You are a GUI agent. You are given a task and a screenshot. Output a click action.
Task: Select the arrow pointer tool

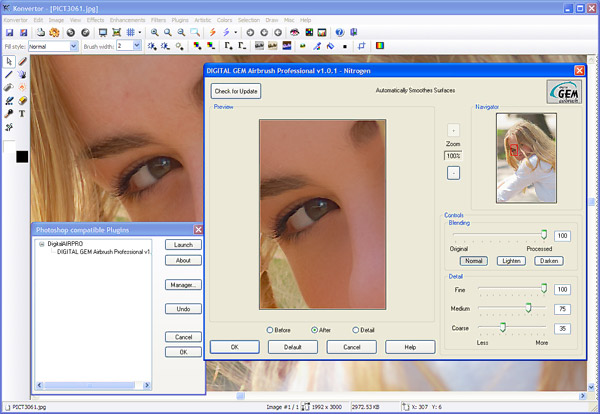coord(9,62)
